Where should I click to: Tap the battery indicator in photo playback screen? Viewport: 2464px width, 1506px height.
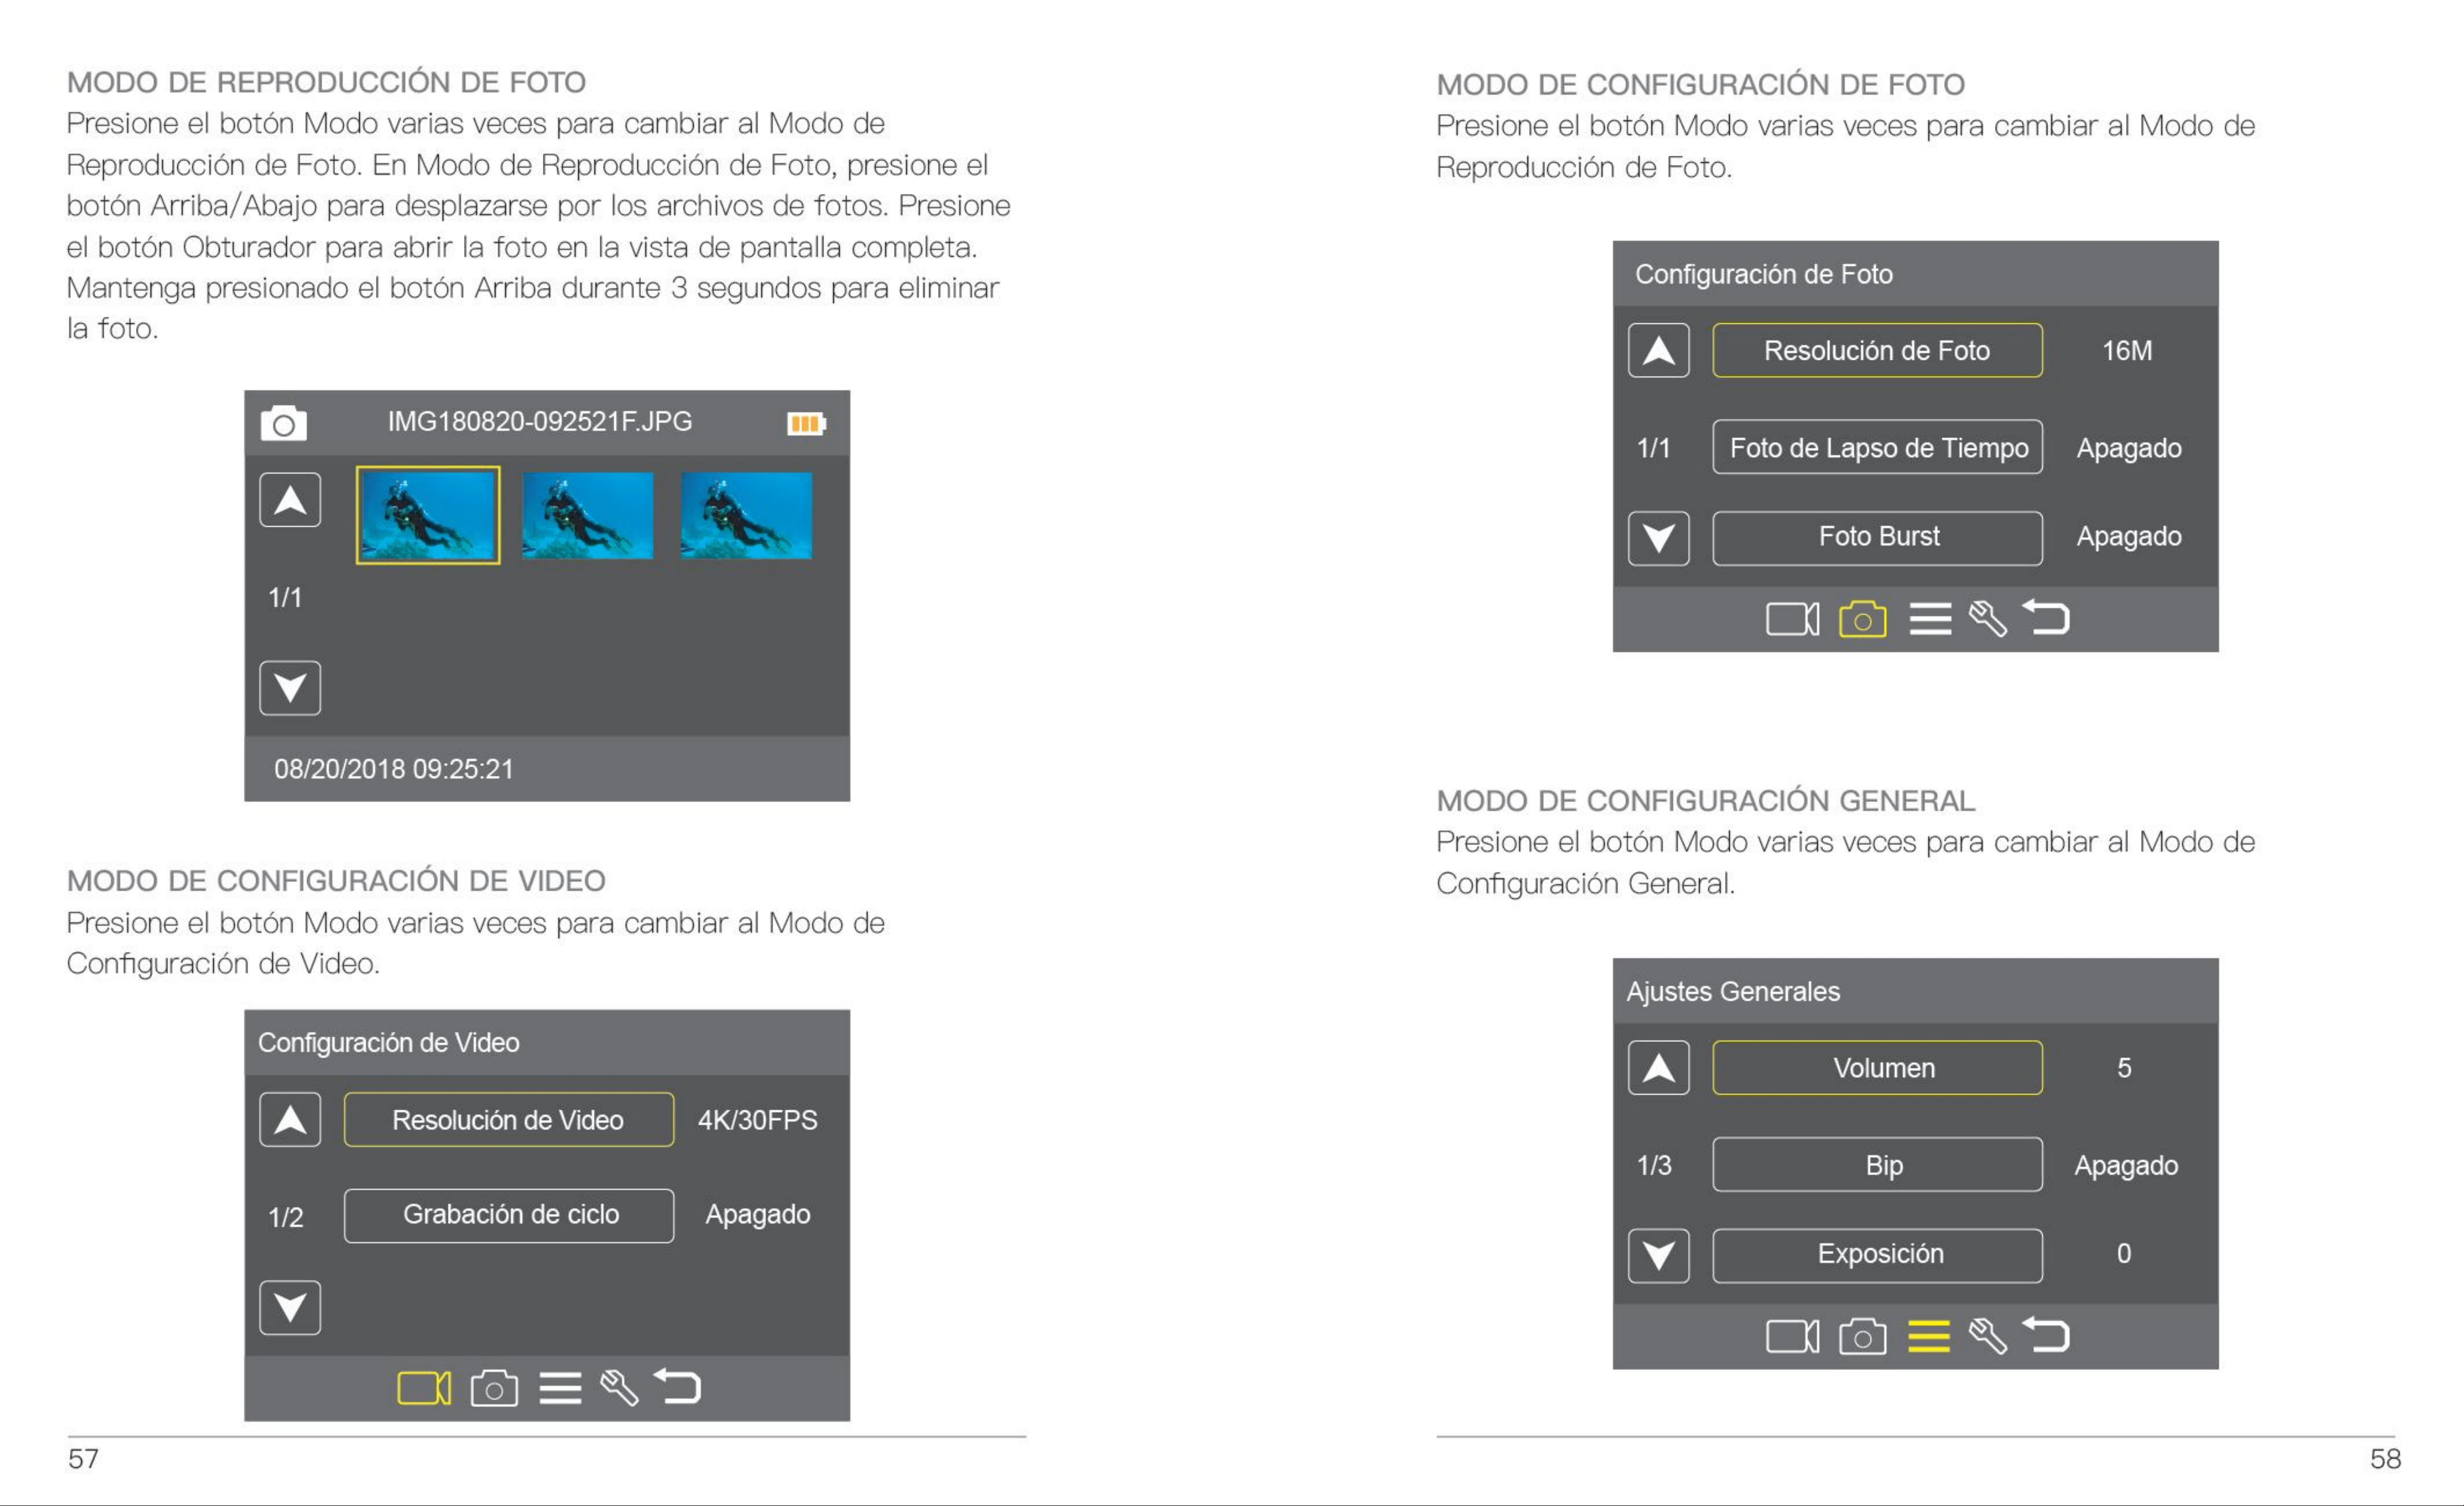click(x=806, y=423)
